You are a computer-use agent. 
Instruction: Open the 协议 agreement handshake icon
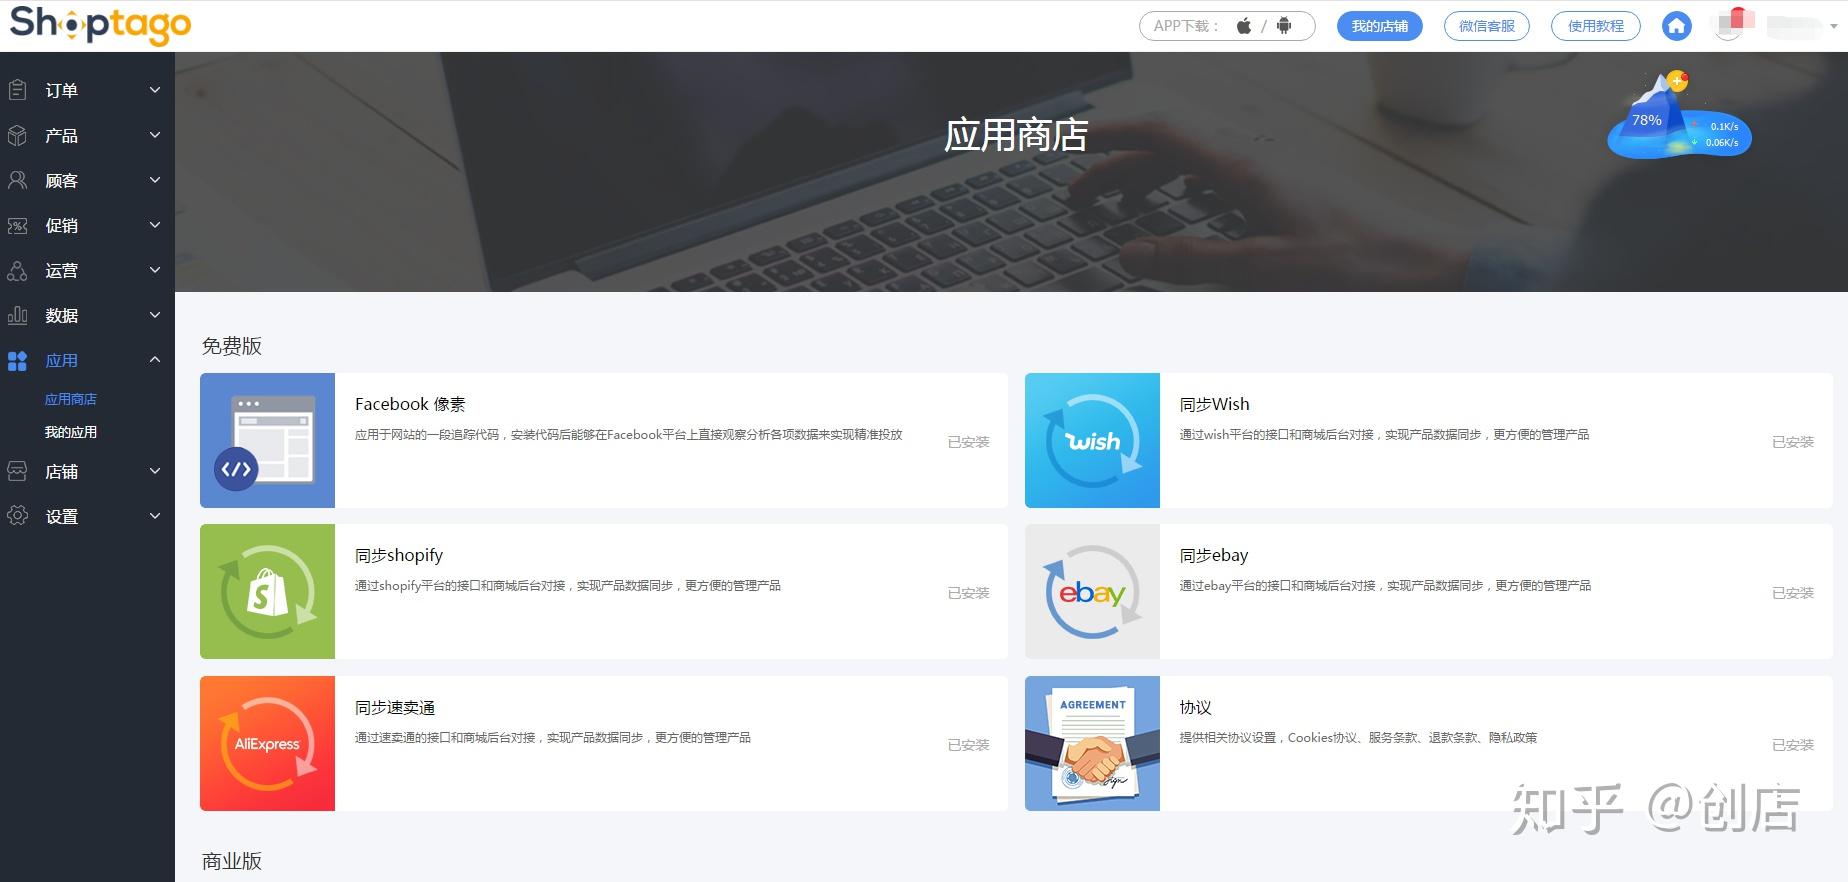(x=1092, y=743)
